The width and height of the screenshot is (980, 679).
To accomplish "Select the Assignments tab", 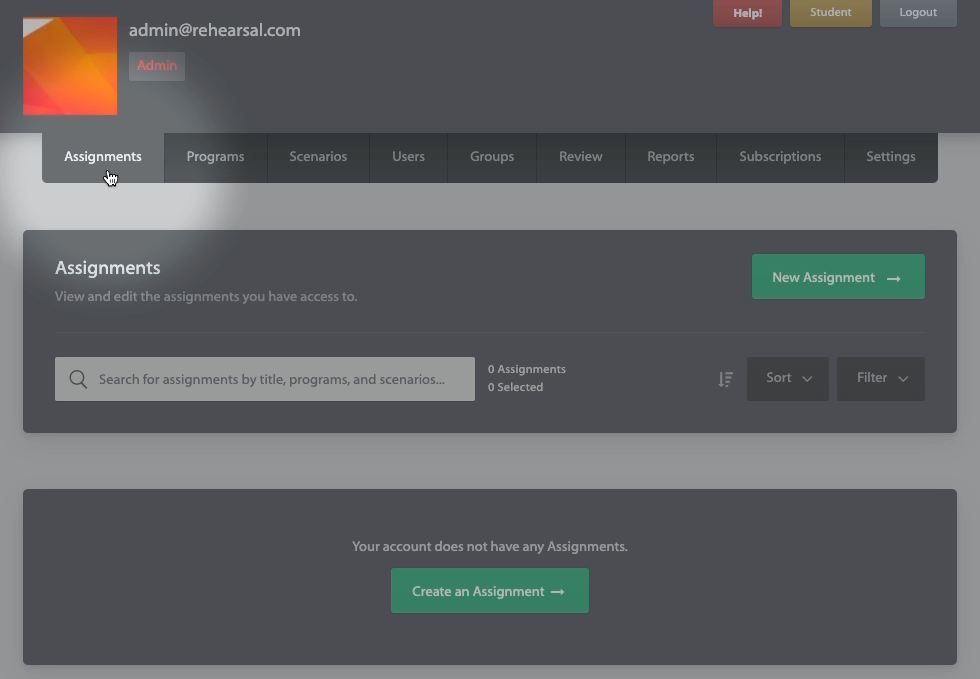I will point(103,157).
